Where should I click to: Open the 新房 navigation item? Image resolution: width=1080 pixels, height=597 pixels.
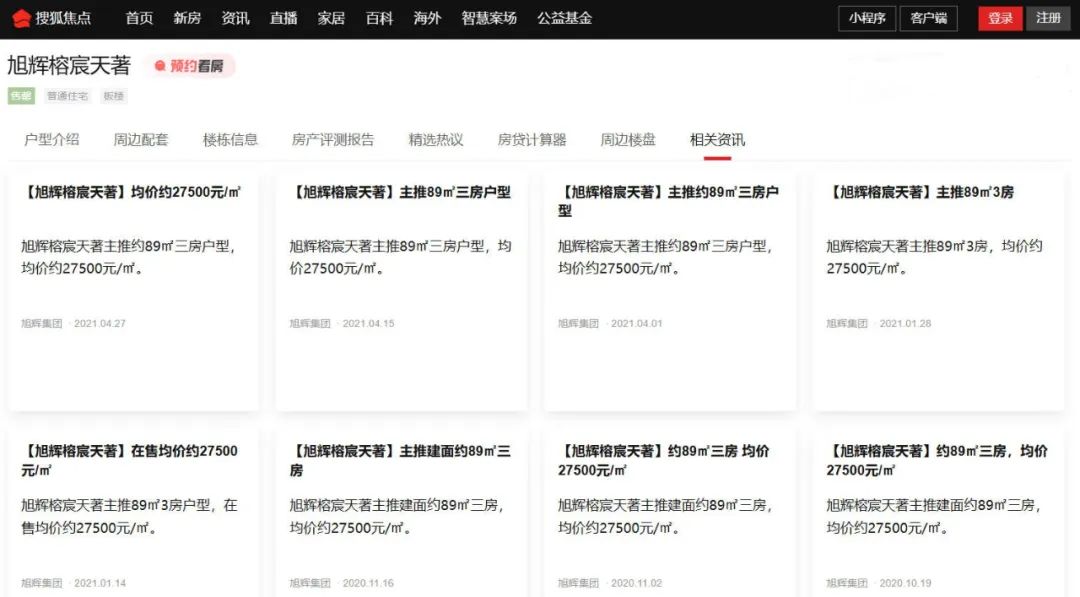[x=187, y=17]
